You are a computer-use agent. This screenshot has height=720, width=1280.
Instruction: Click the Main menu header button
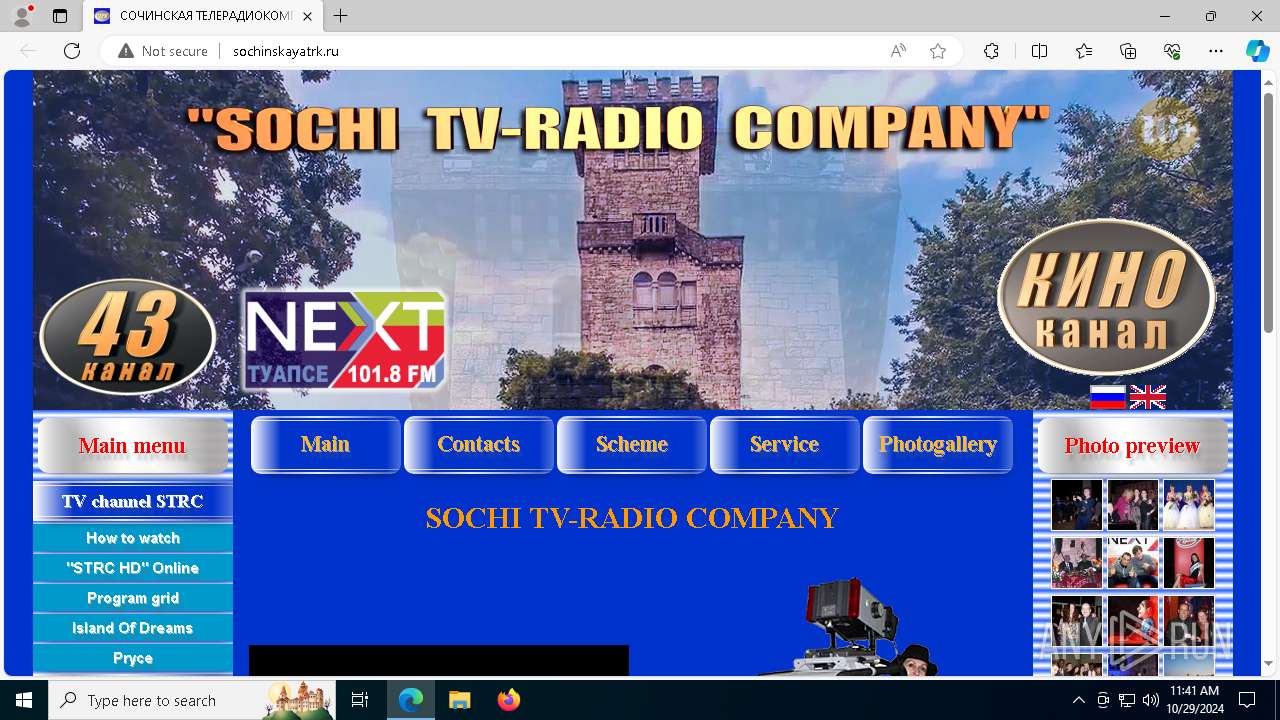132,445
